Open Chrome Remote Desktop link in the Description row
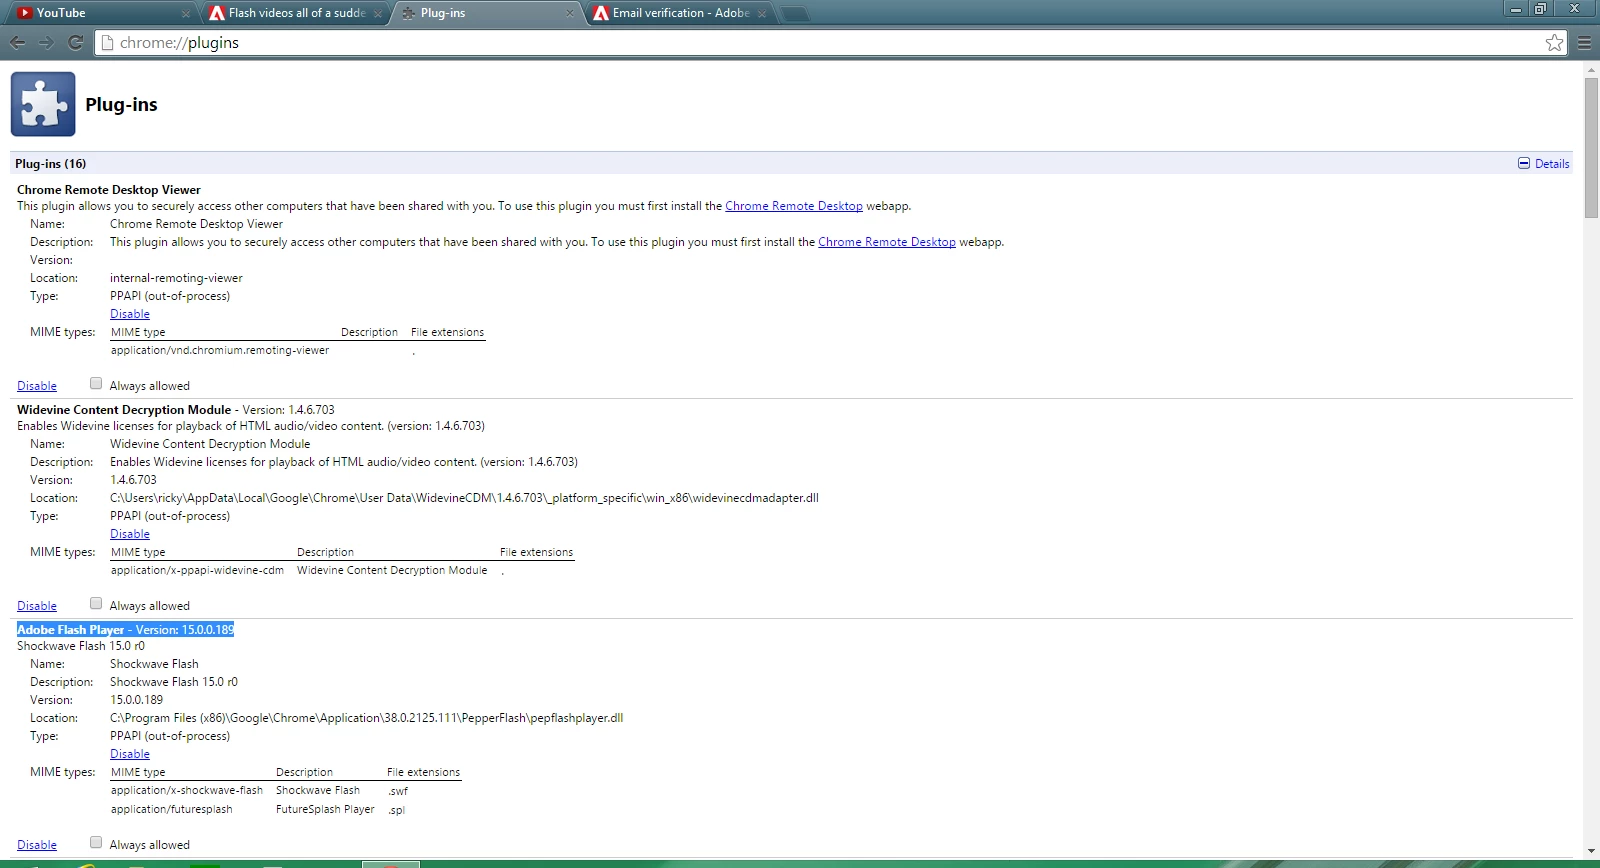1600x868 pixels. pos(887,242)
